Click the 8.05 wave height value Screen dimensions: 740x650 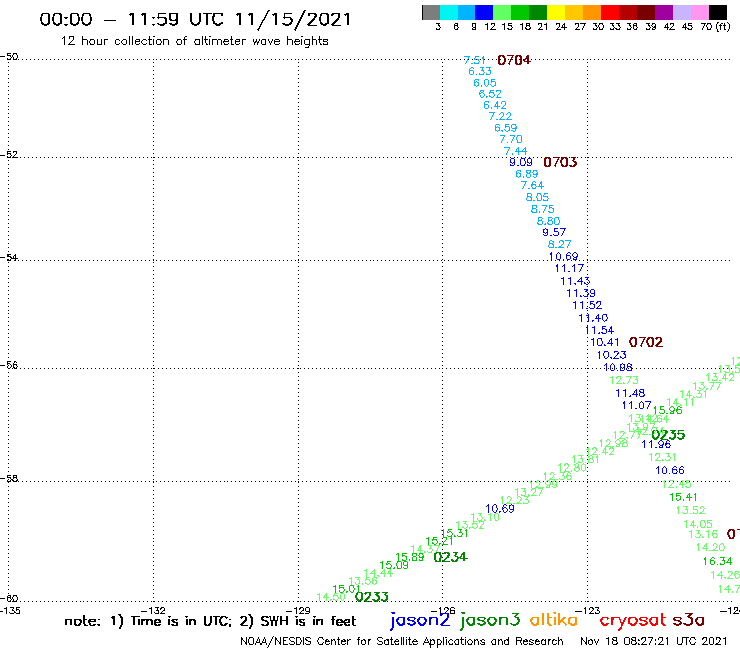(x=538, y=197)
